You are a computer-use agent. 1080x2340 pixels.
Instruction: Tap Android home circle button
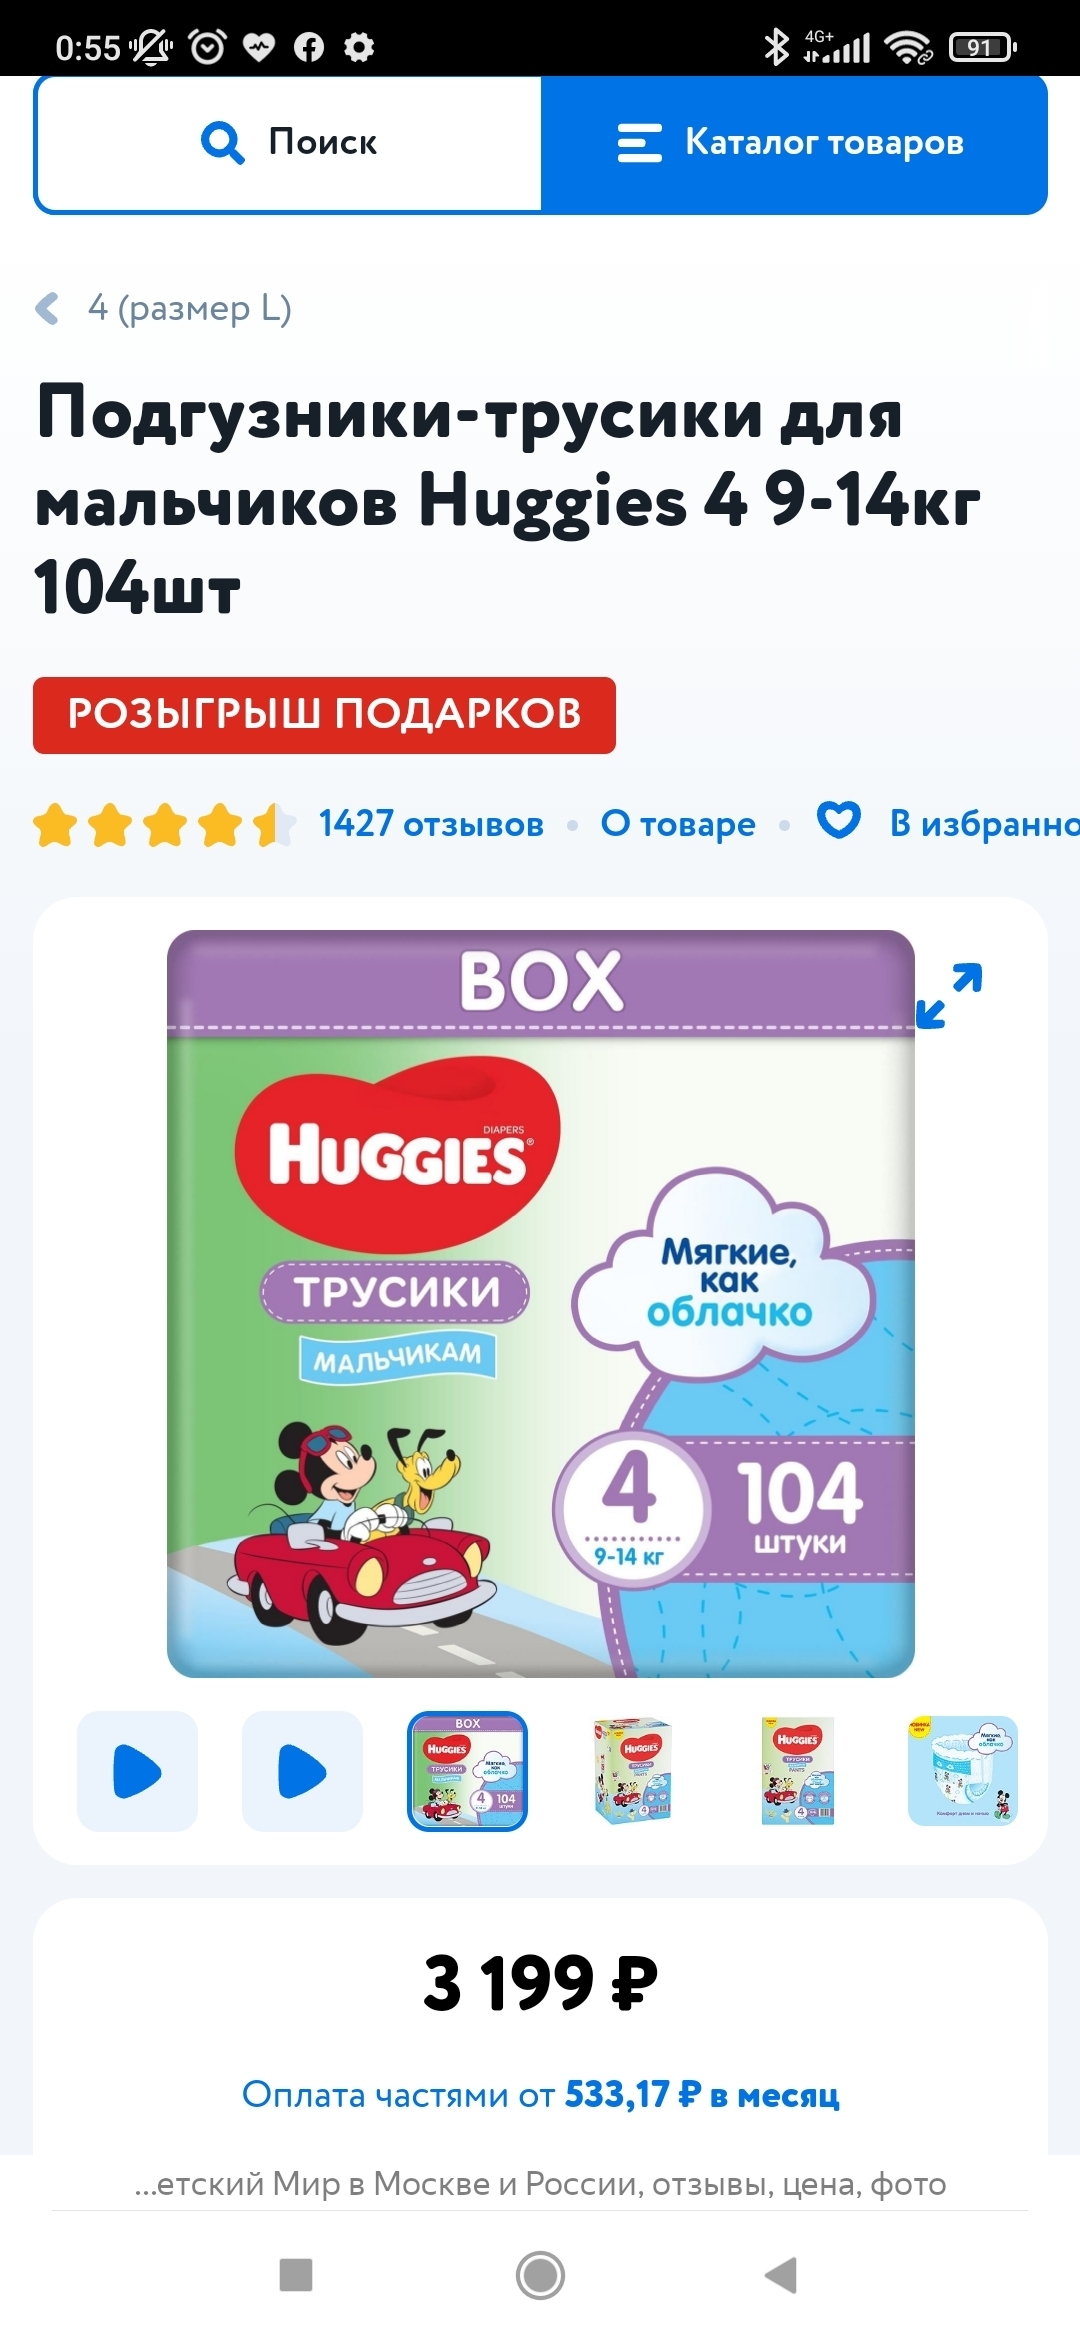pyautogui.click(x=540, y=2275)
